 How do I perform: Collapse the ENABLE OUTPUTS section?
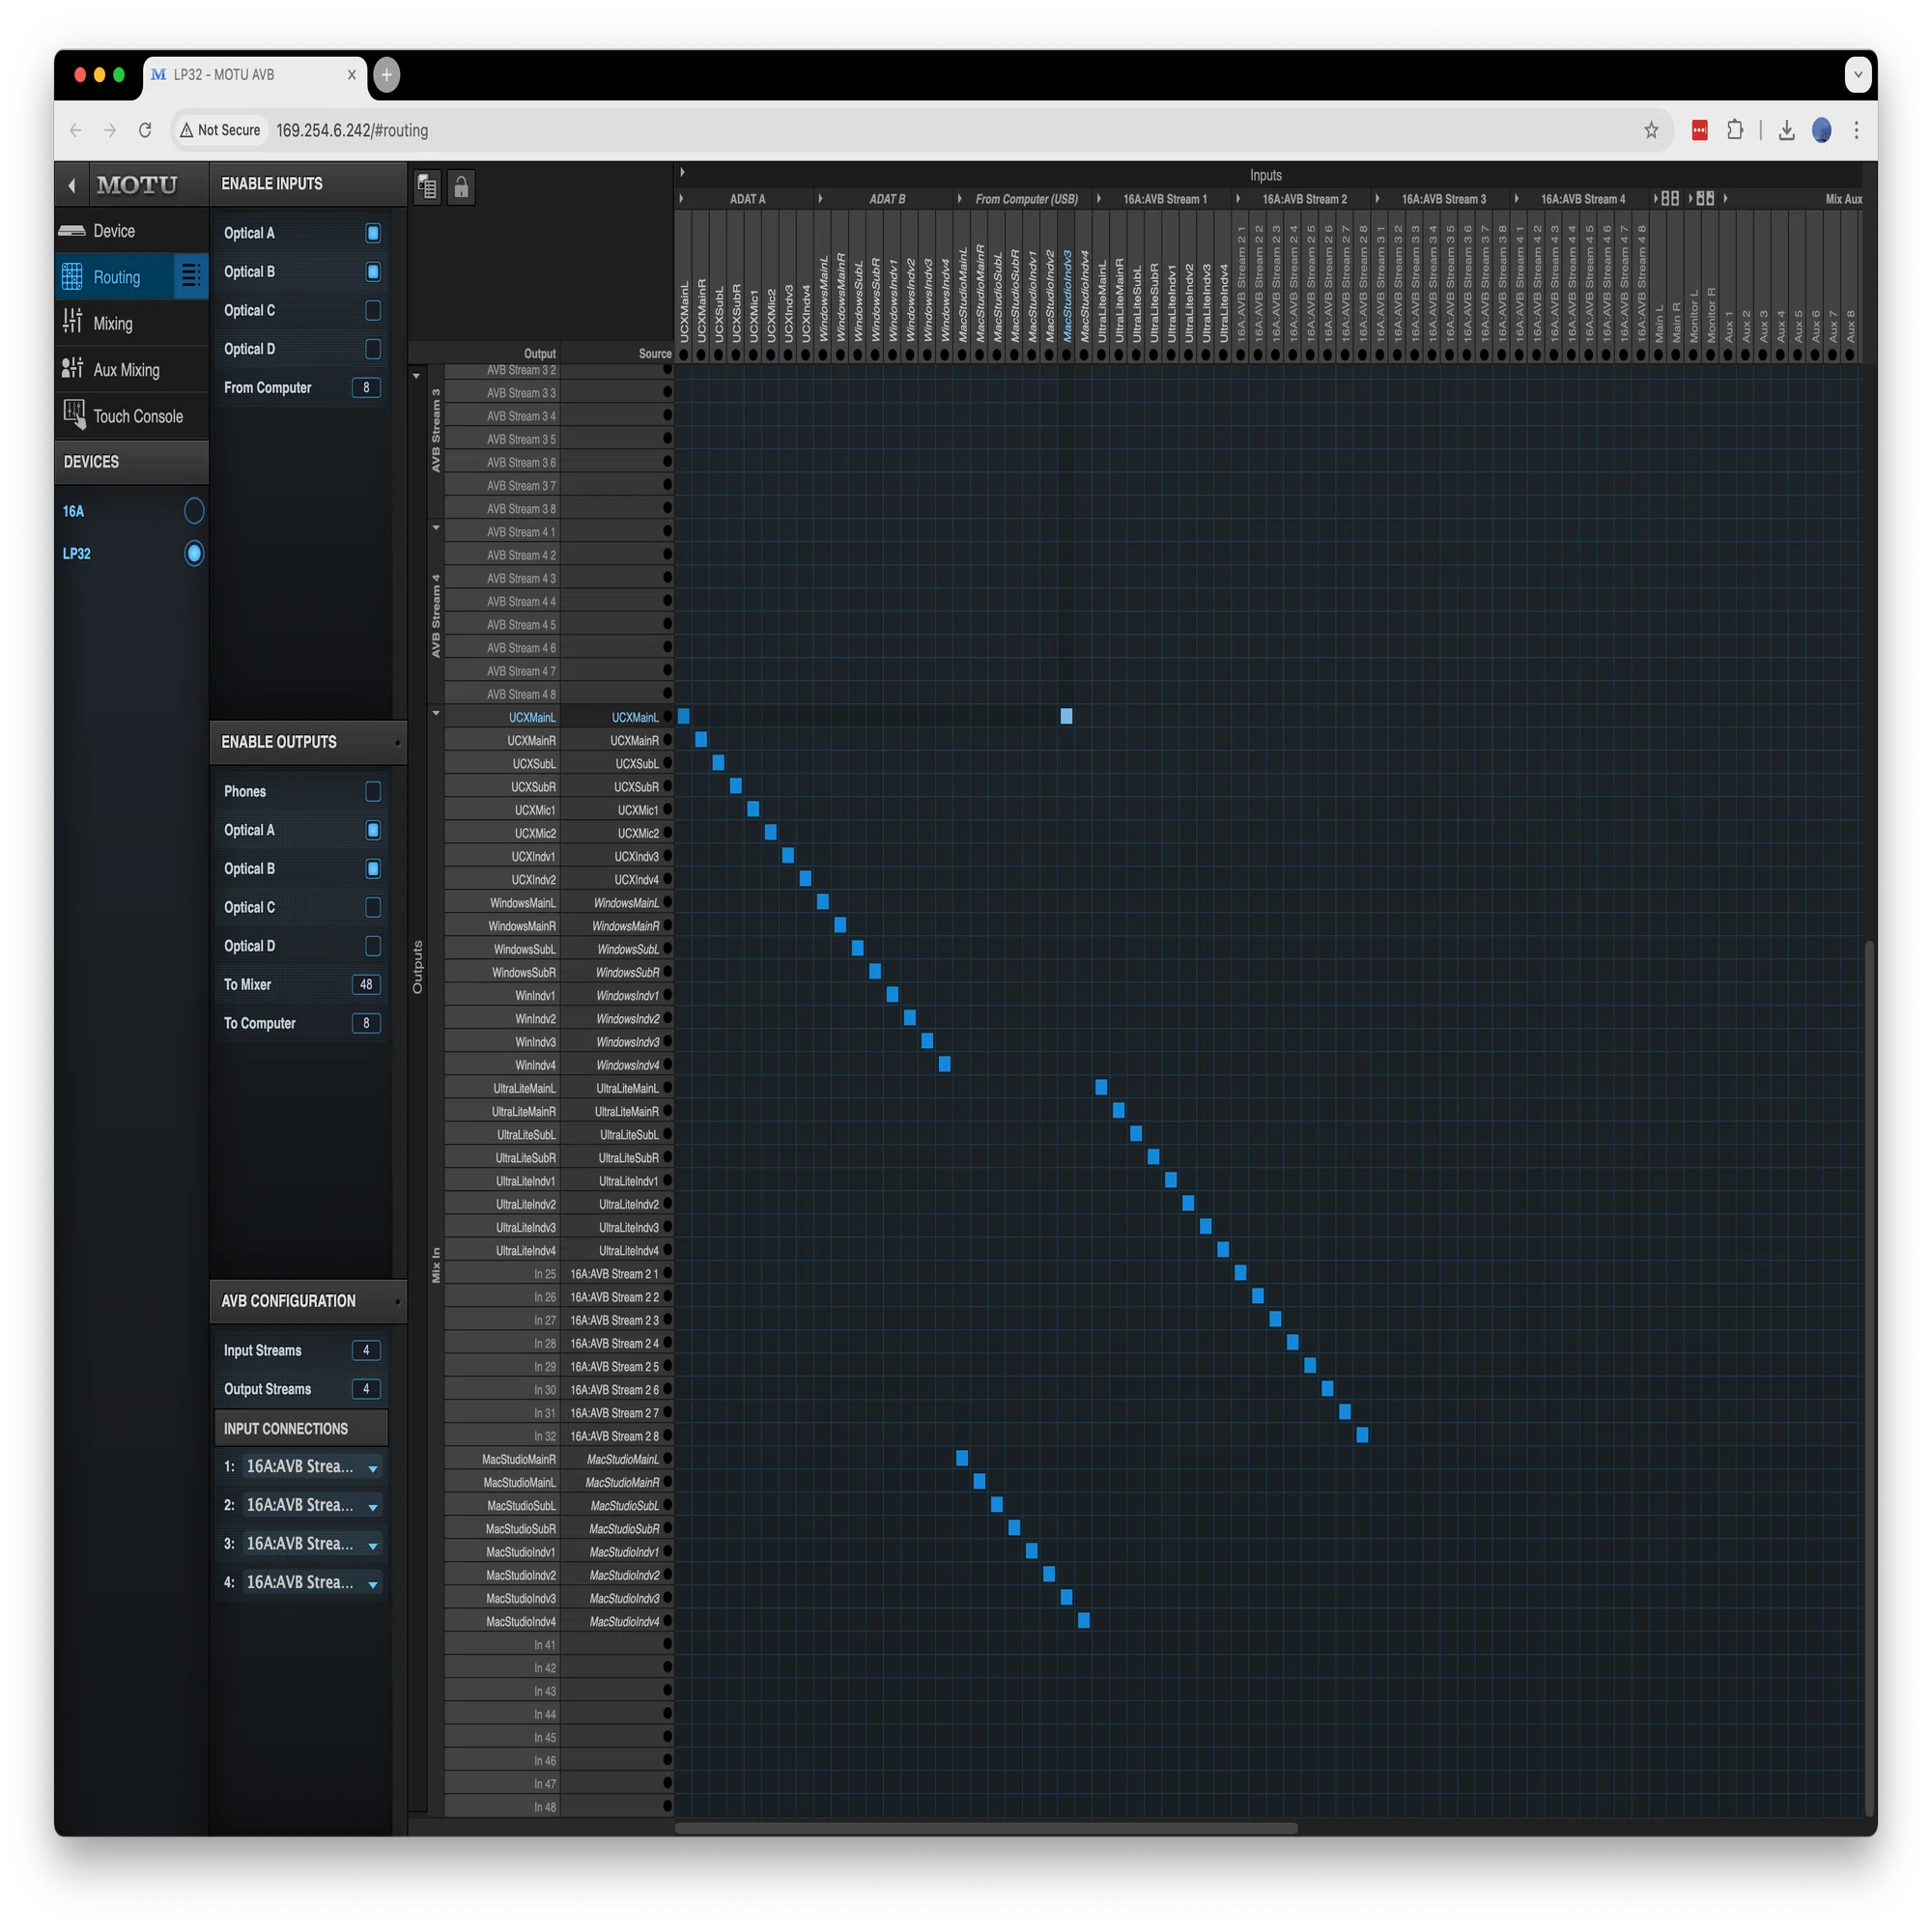(x=397, y=743)
